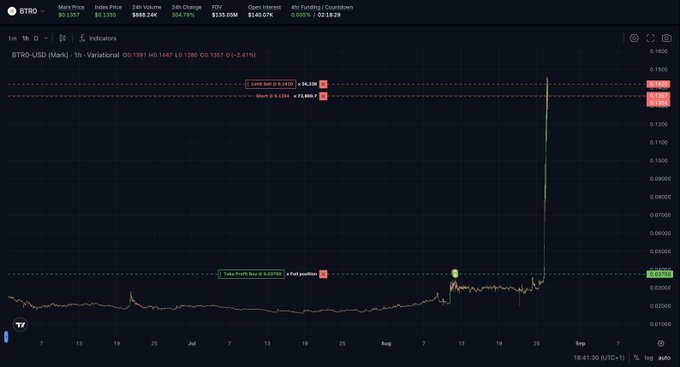Viewport: 680px width, 367px height.
Task: Click the green 0.03750 price label on axis
Action: click(x=660, y=274)
